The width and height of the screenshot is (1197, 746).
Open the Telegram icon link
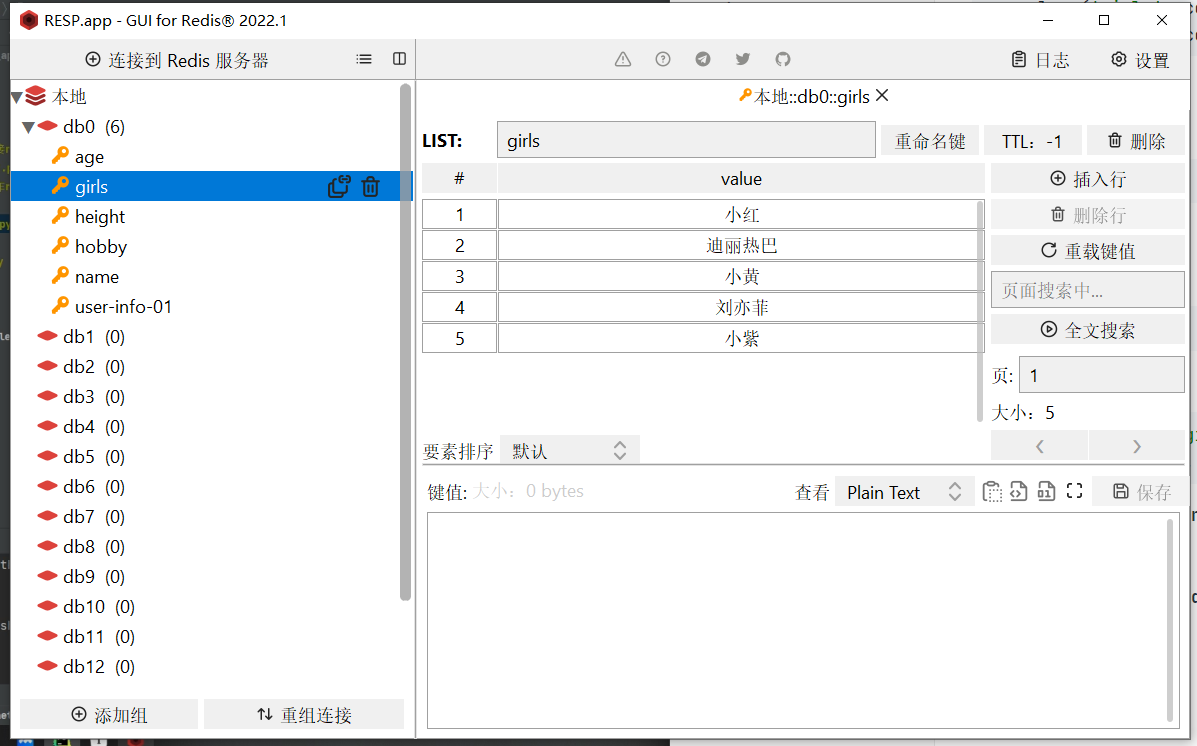(703, 60)
